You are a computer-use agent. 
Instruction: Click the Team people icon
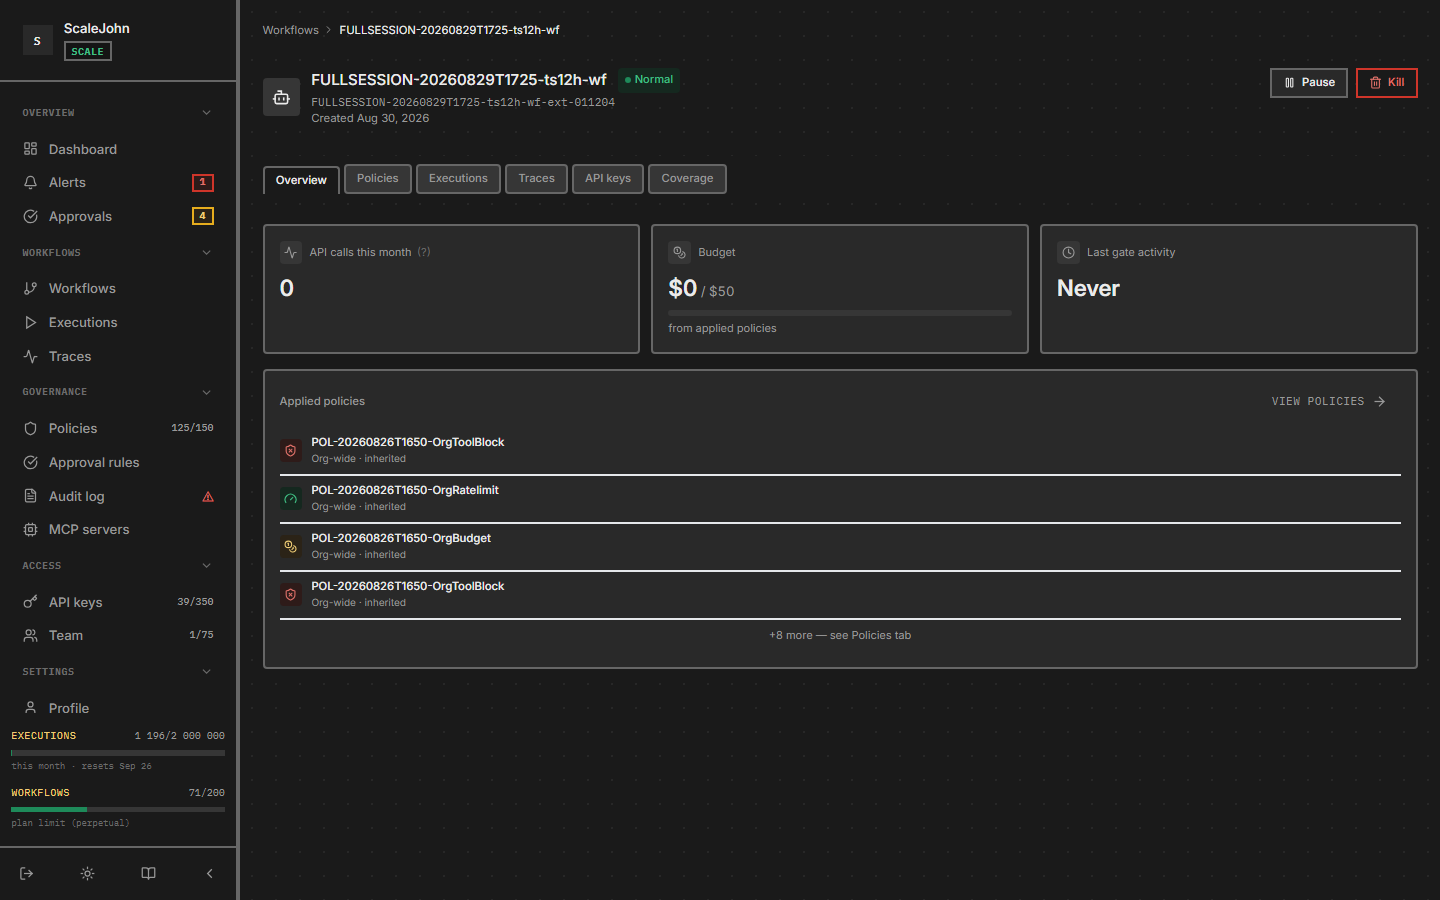pos(30,635)
